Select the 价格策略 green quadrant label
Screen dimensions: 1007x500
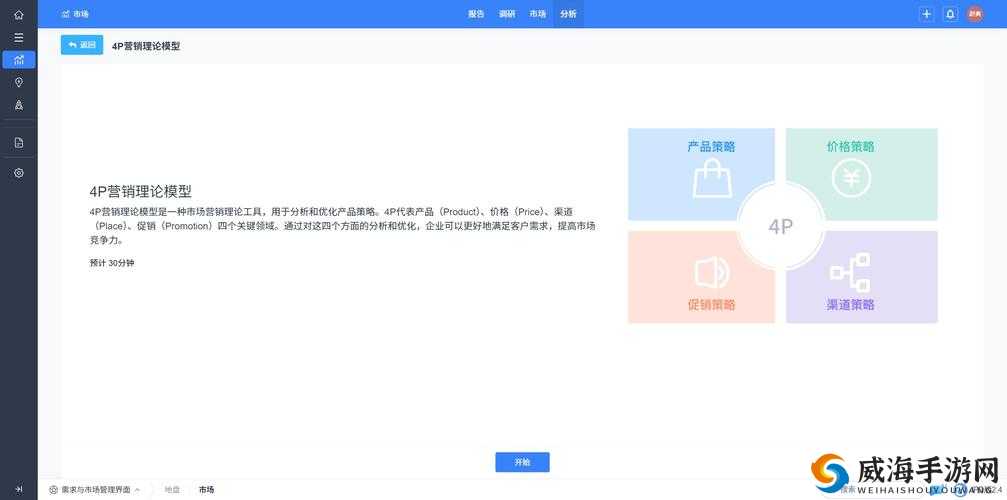point(850,146)
